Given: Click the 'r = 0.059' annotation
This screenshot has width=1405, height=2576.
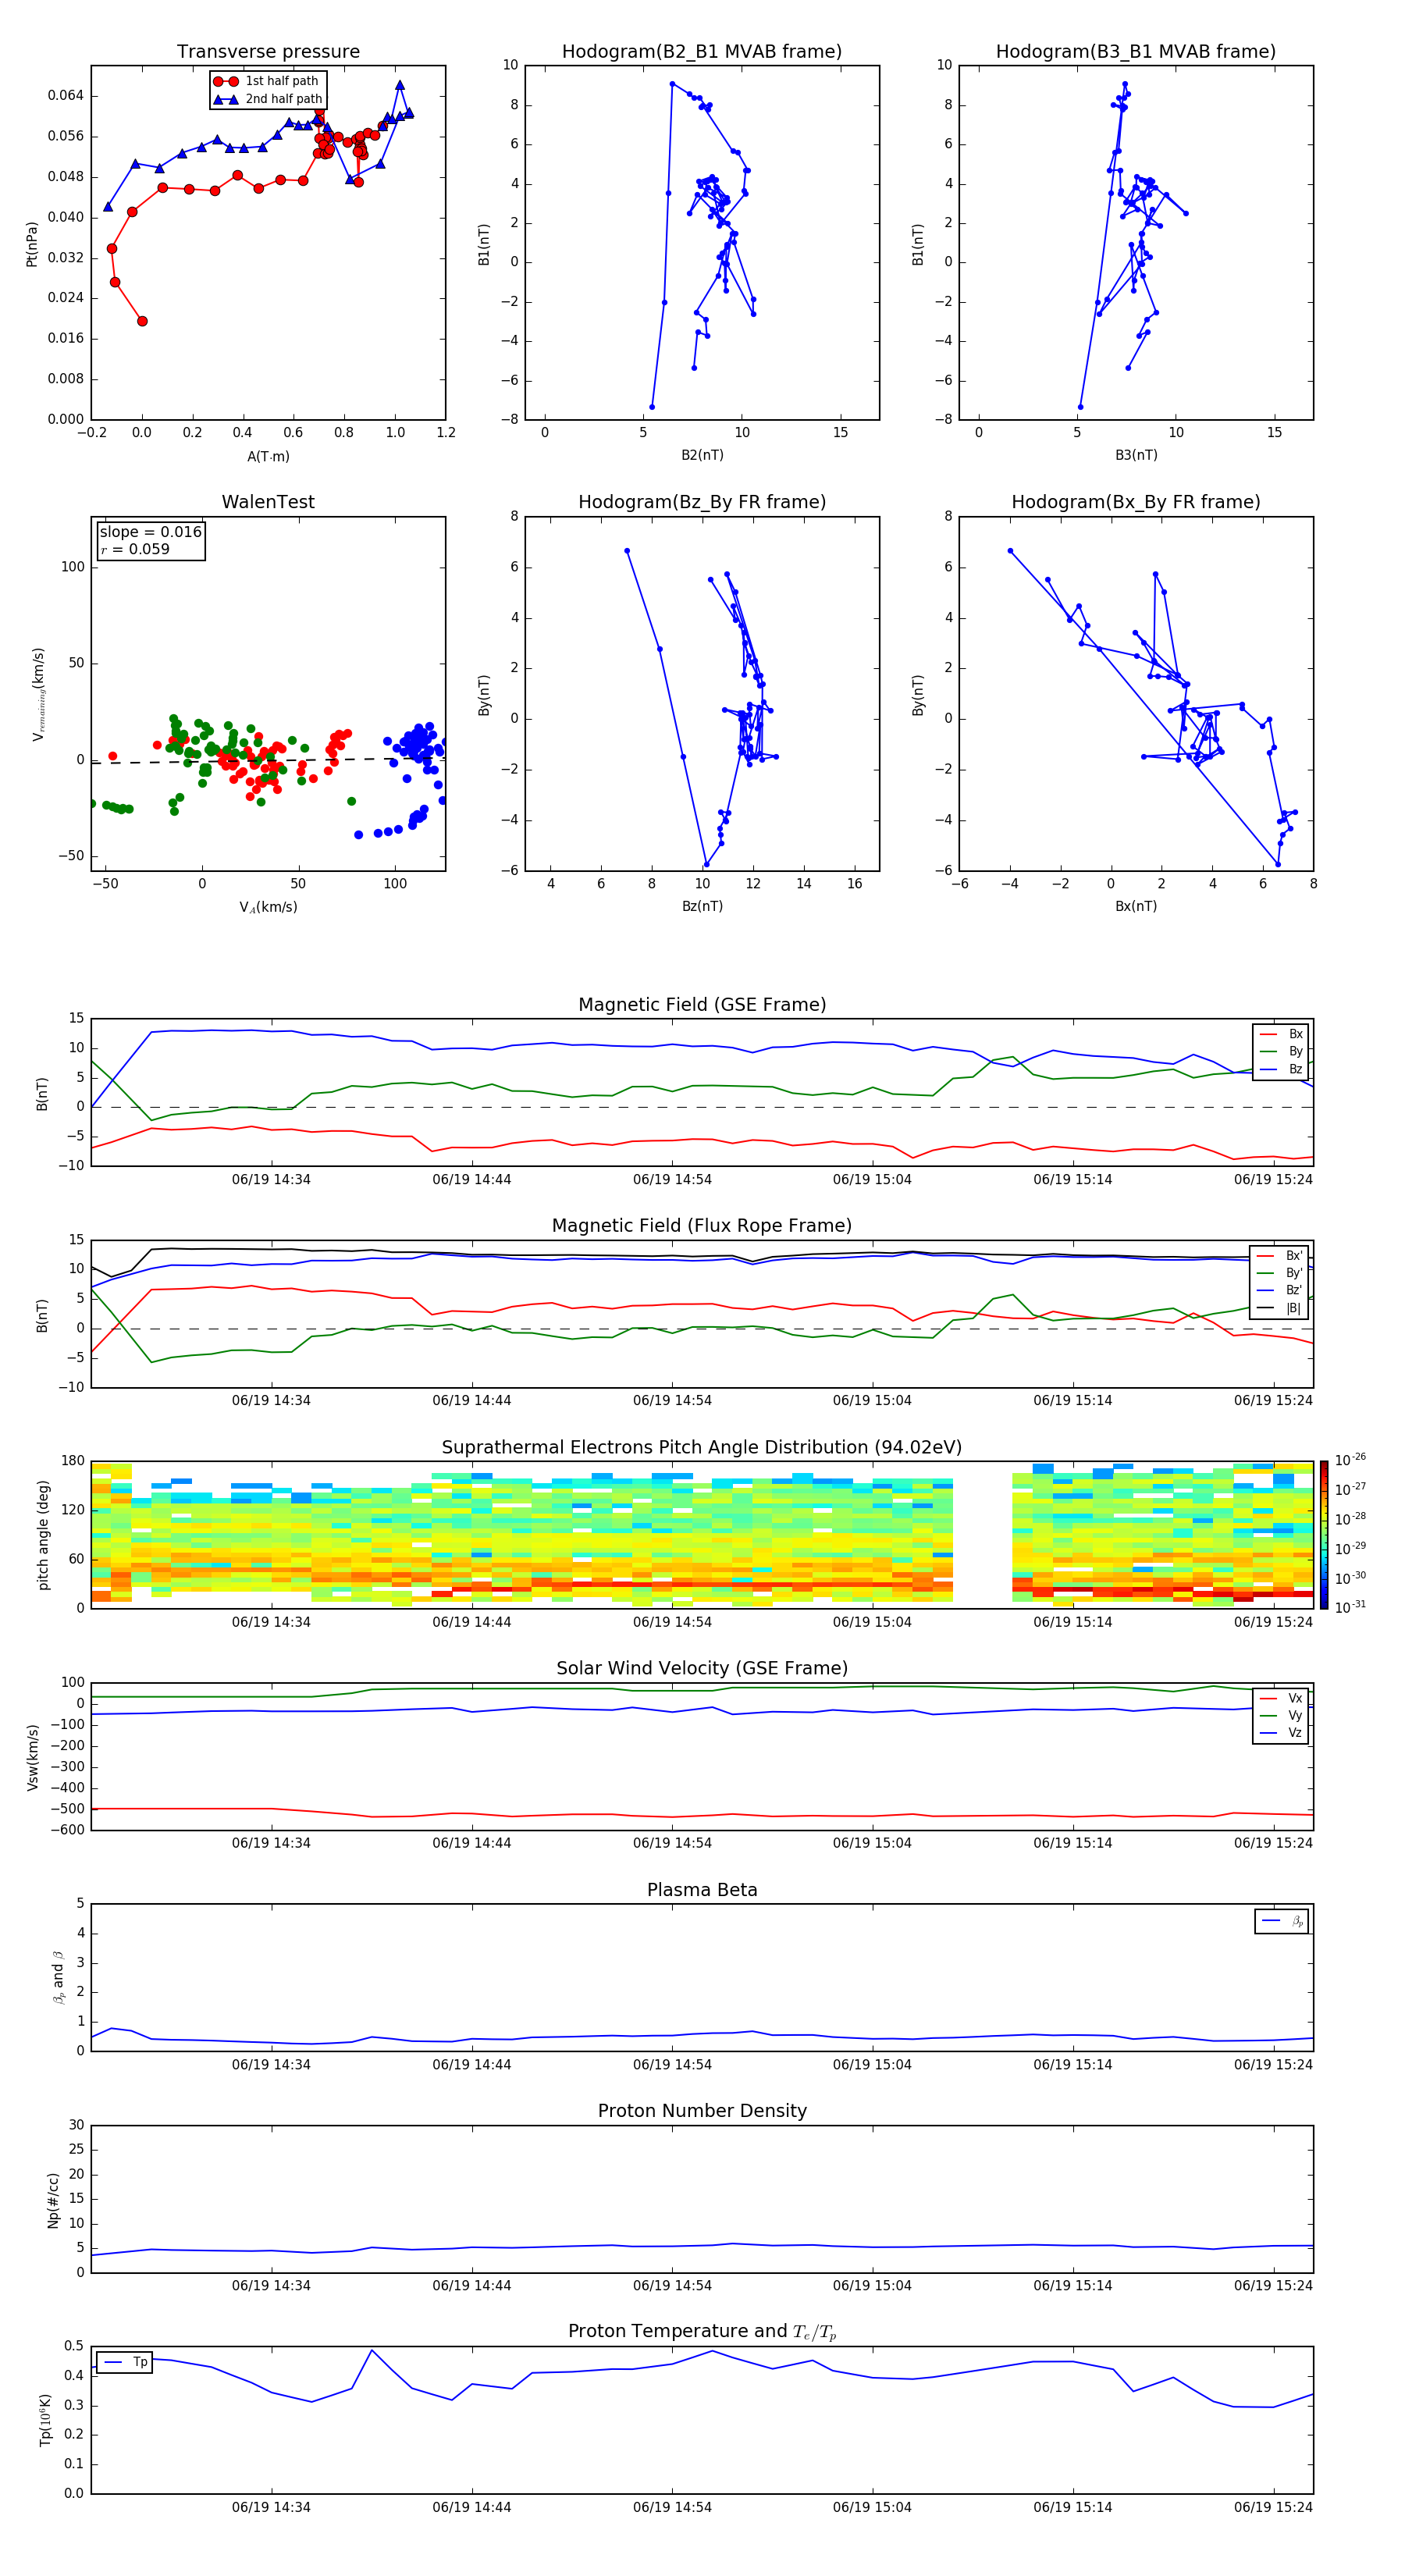Looking at the screenshot, I should [135, 549].
